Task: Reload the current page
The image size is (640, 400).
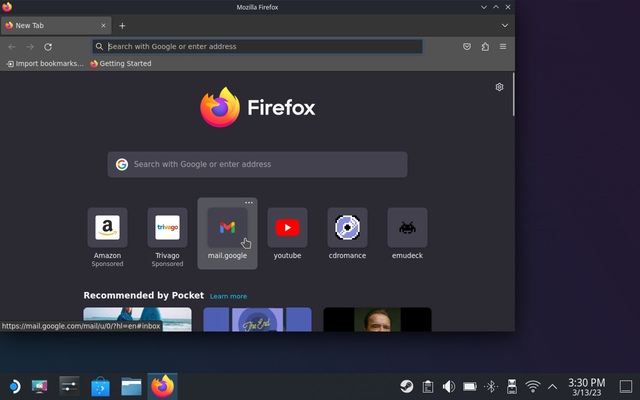Action: tap(48, 47)
